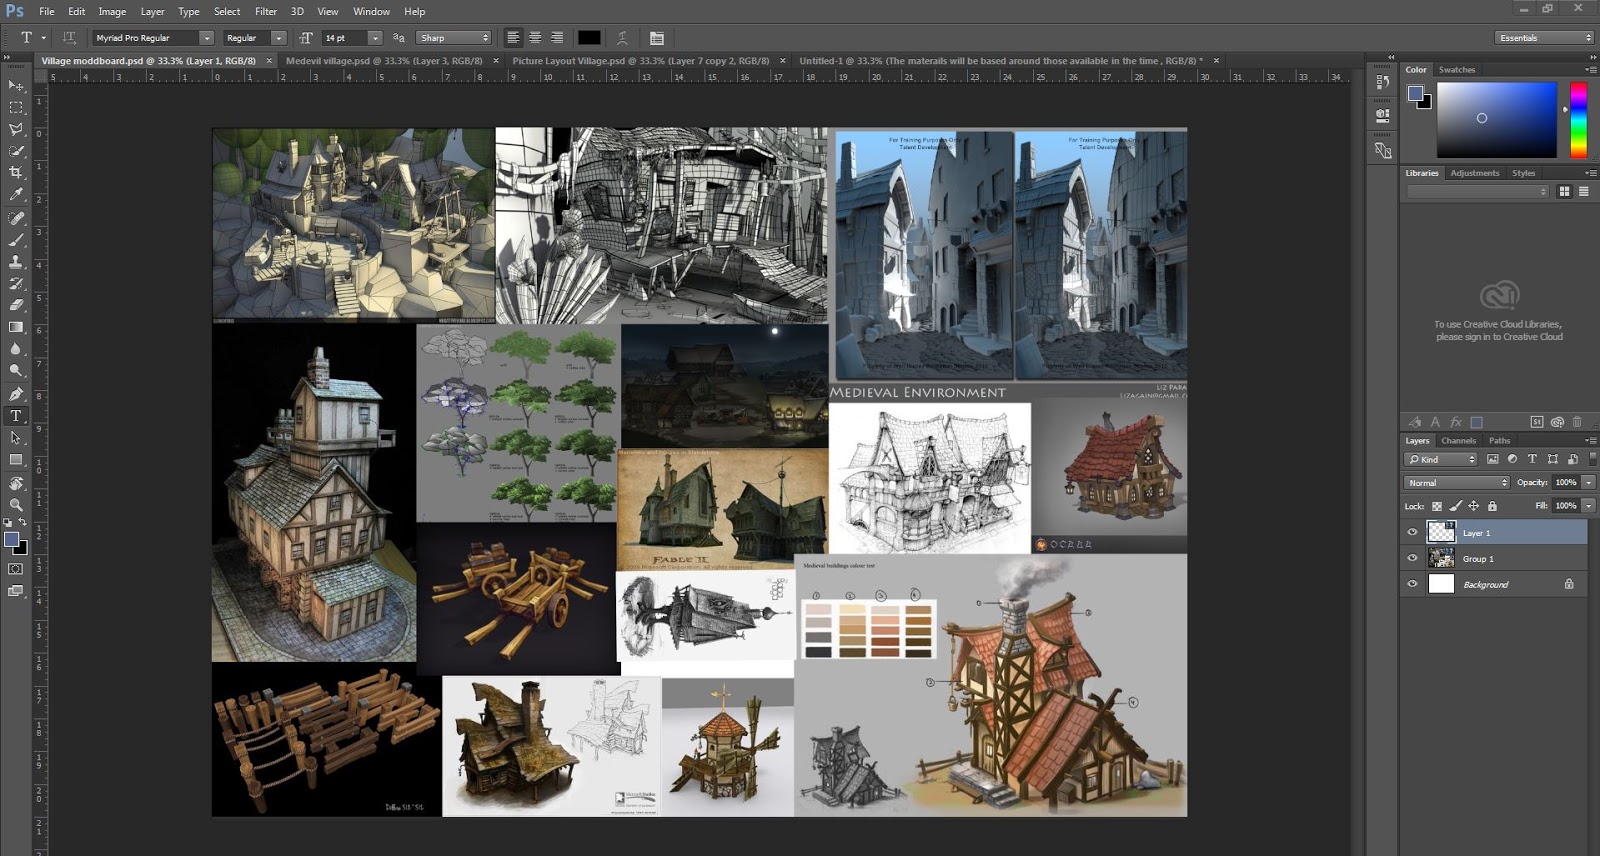The image size is (1600, 856).
Task: Adjust the rainbow hue slider
Action: (x=1578, y=120)
